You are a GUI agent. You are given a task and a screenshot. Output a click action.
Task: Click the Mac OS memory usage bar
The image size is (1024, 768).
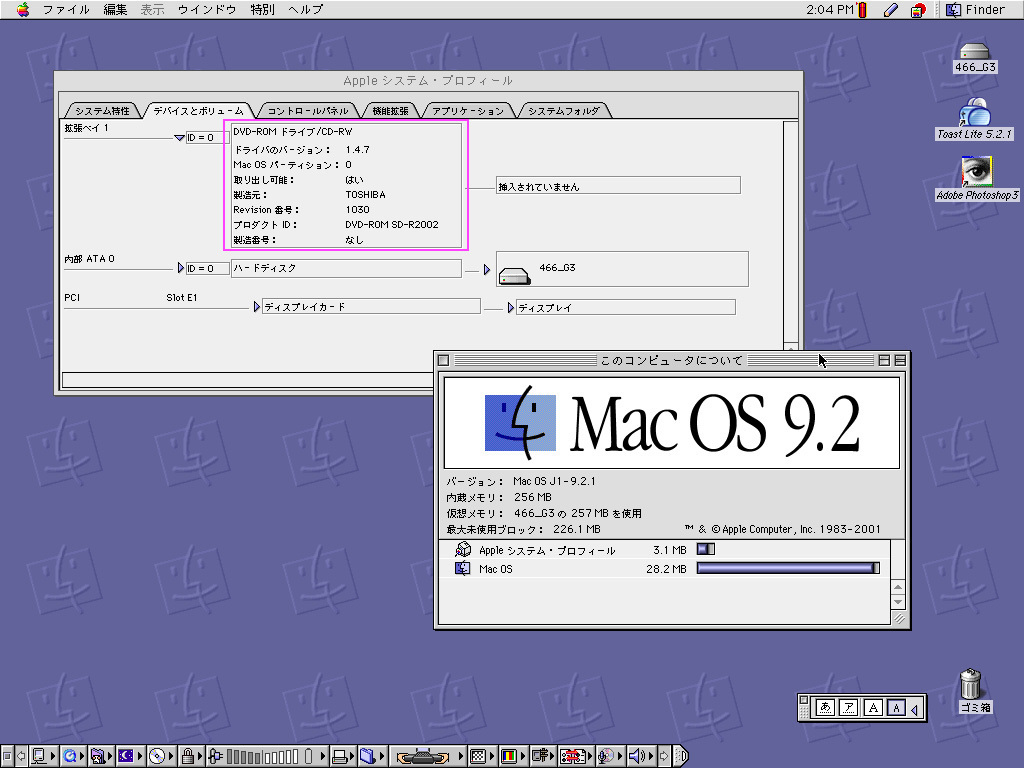pyautogui.click(x=788, y=568)
